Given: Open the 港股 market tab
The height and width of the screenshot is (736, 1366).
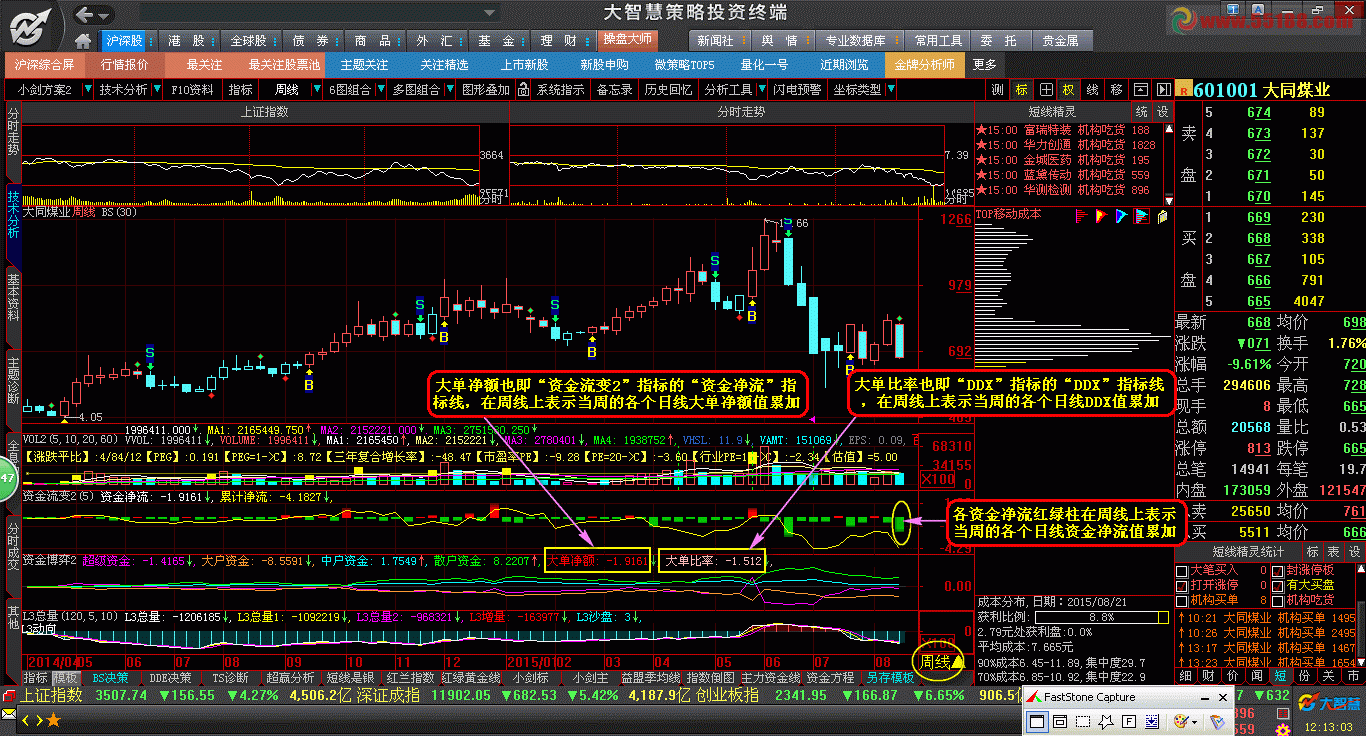Looking at the screenshot, I should click(x=187, y=41).
